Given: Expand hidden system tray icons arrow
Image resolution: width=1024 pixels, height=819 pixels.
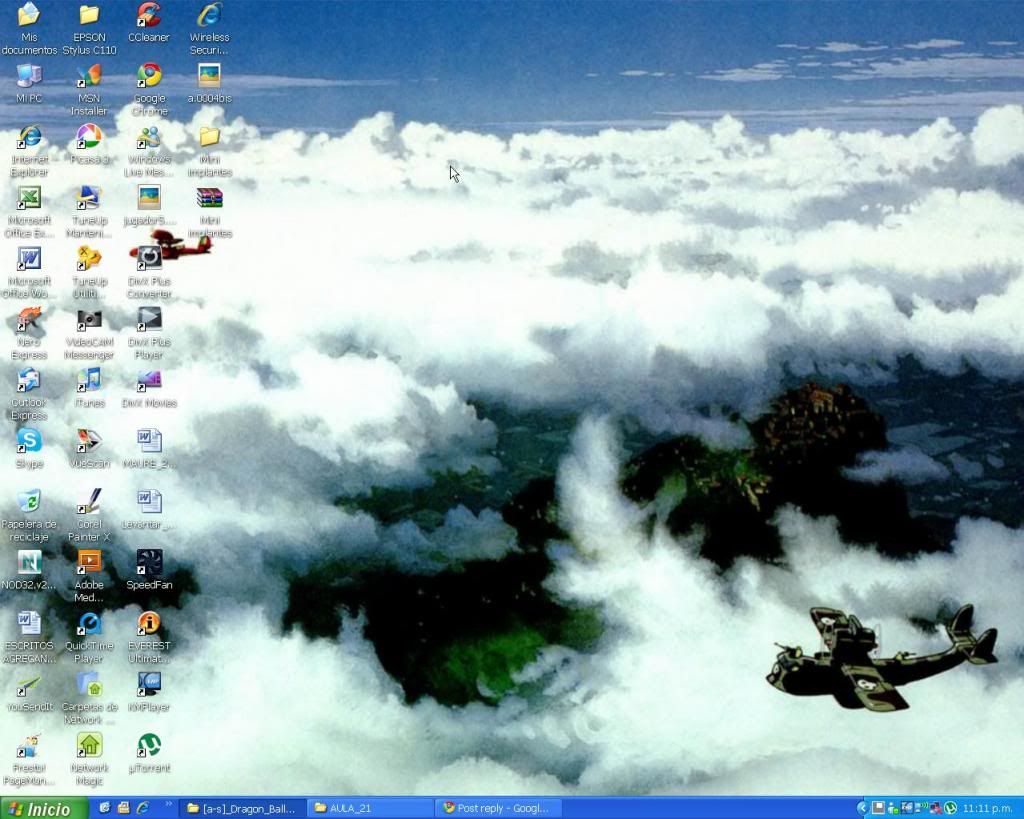Looking at the screenshot, I should point(862,808).
